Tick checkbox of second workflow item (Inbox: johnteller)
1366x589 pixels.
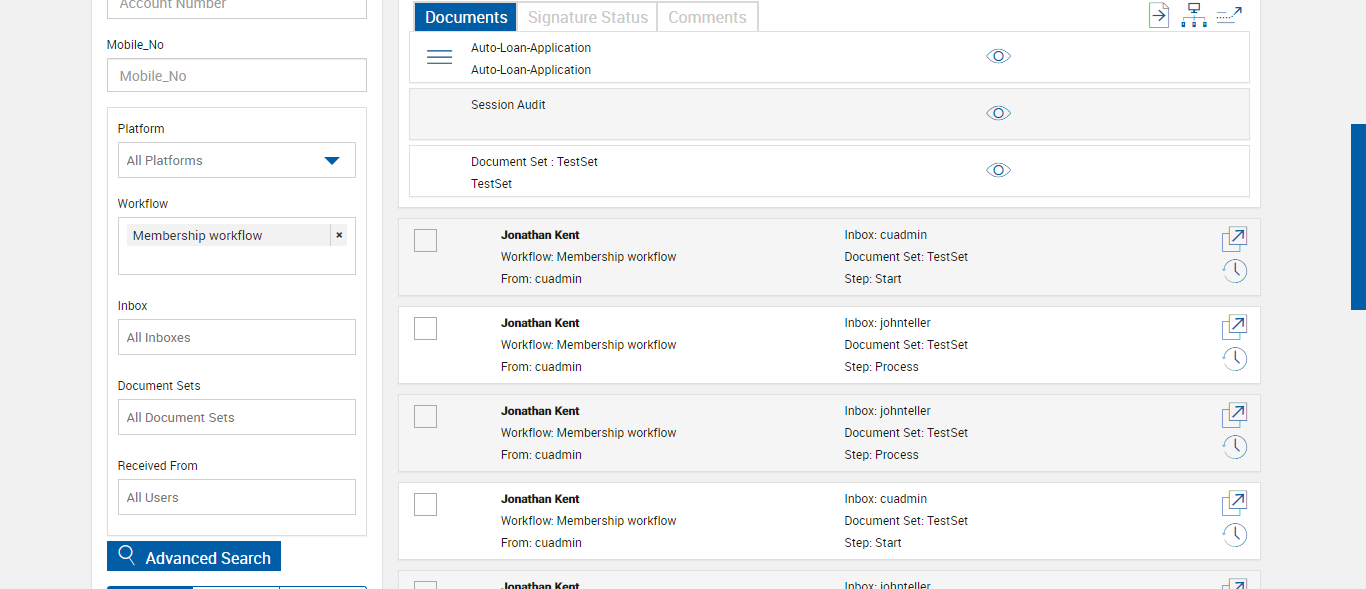coord(425,328)
